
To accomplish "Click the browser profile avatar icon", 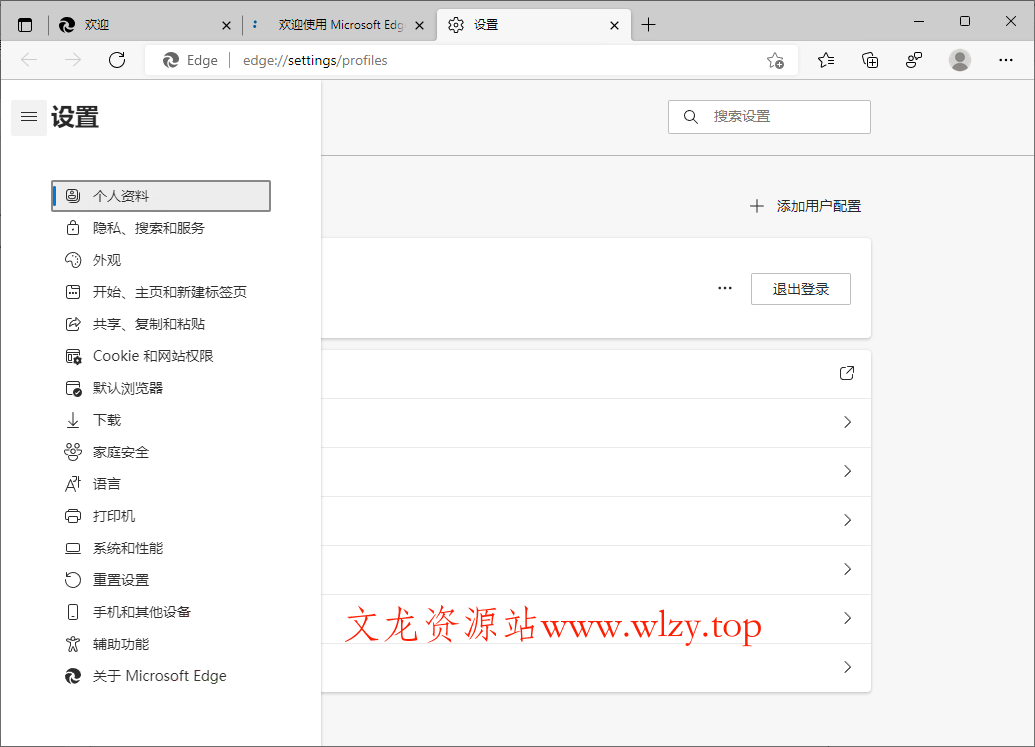I will (x=959, y=60).
